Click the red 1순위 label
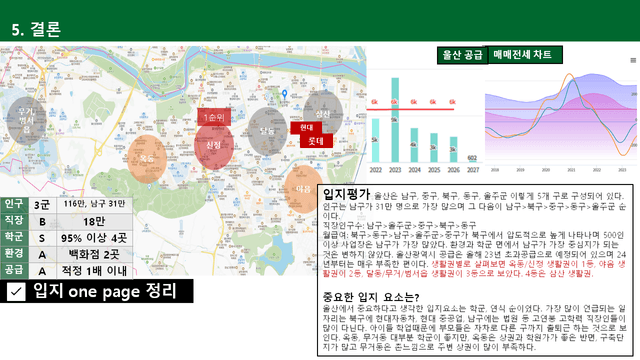640x360 pixels. coord(214,117)
